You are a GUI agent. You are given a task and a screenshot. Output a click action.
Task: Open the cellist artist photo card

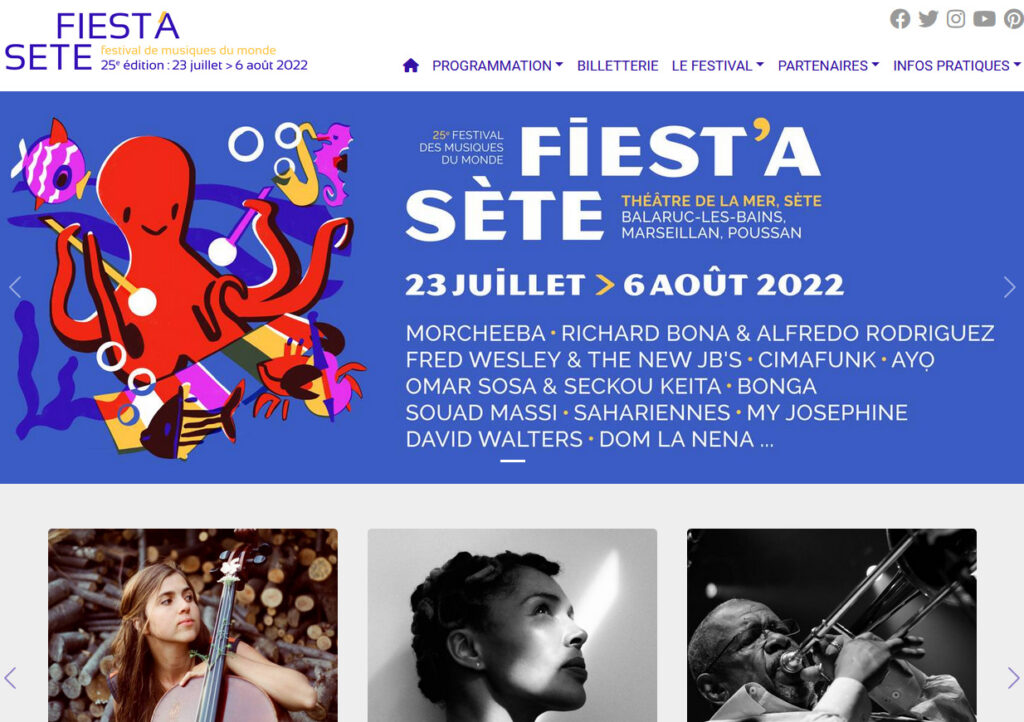(x=193, y=625)
